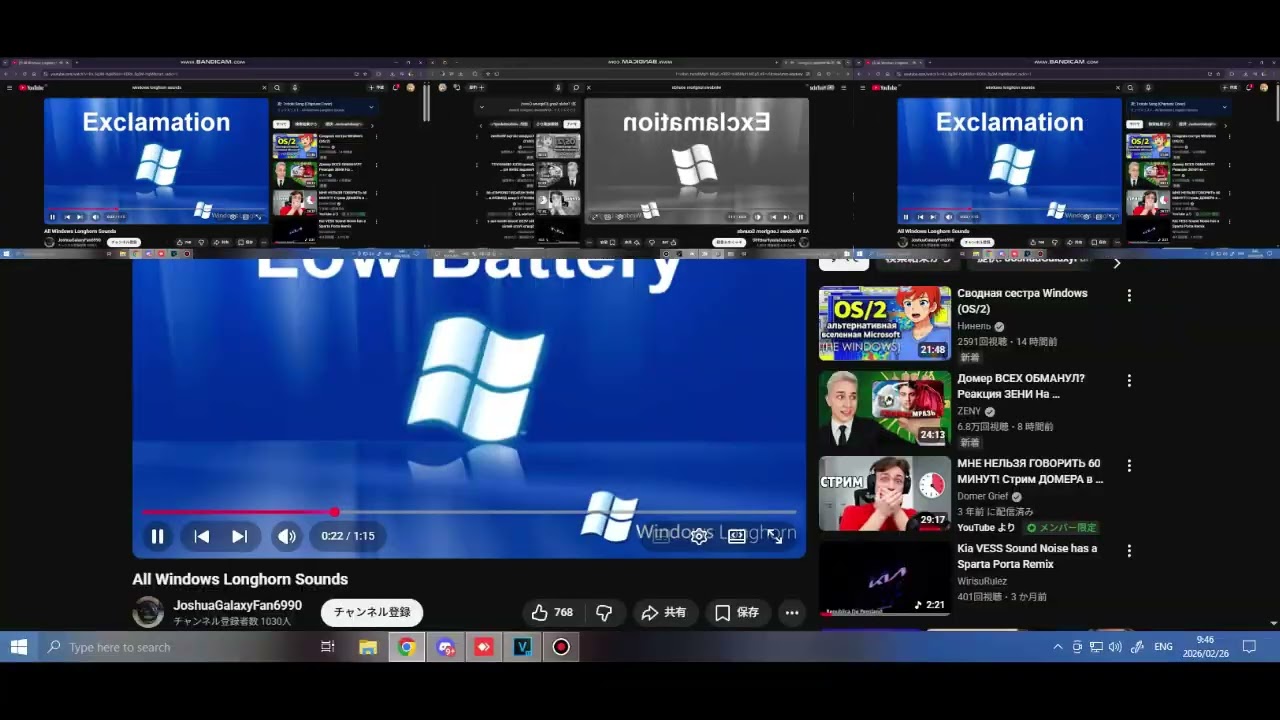Open the pen icon in system tray
1280x720 pixels.
(x=1137, y=647)
